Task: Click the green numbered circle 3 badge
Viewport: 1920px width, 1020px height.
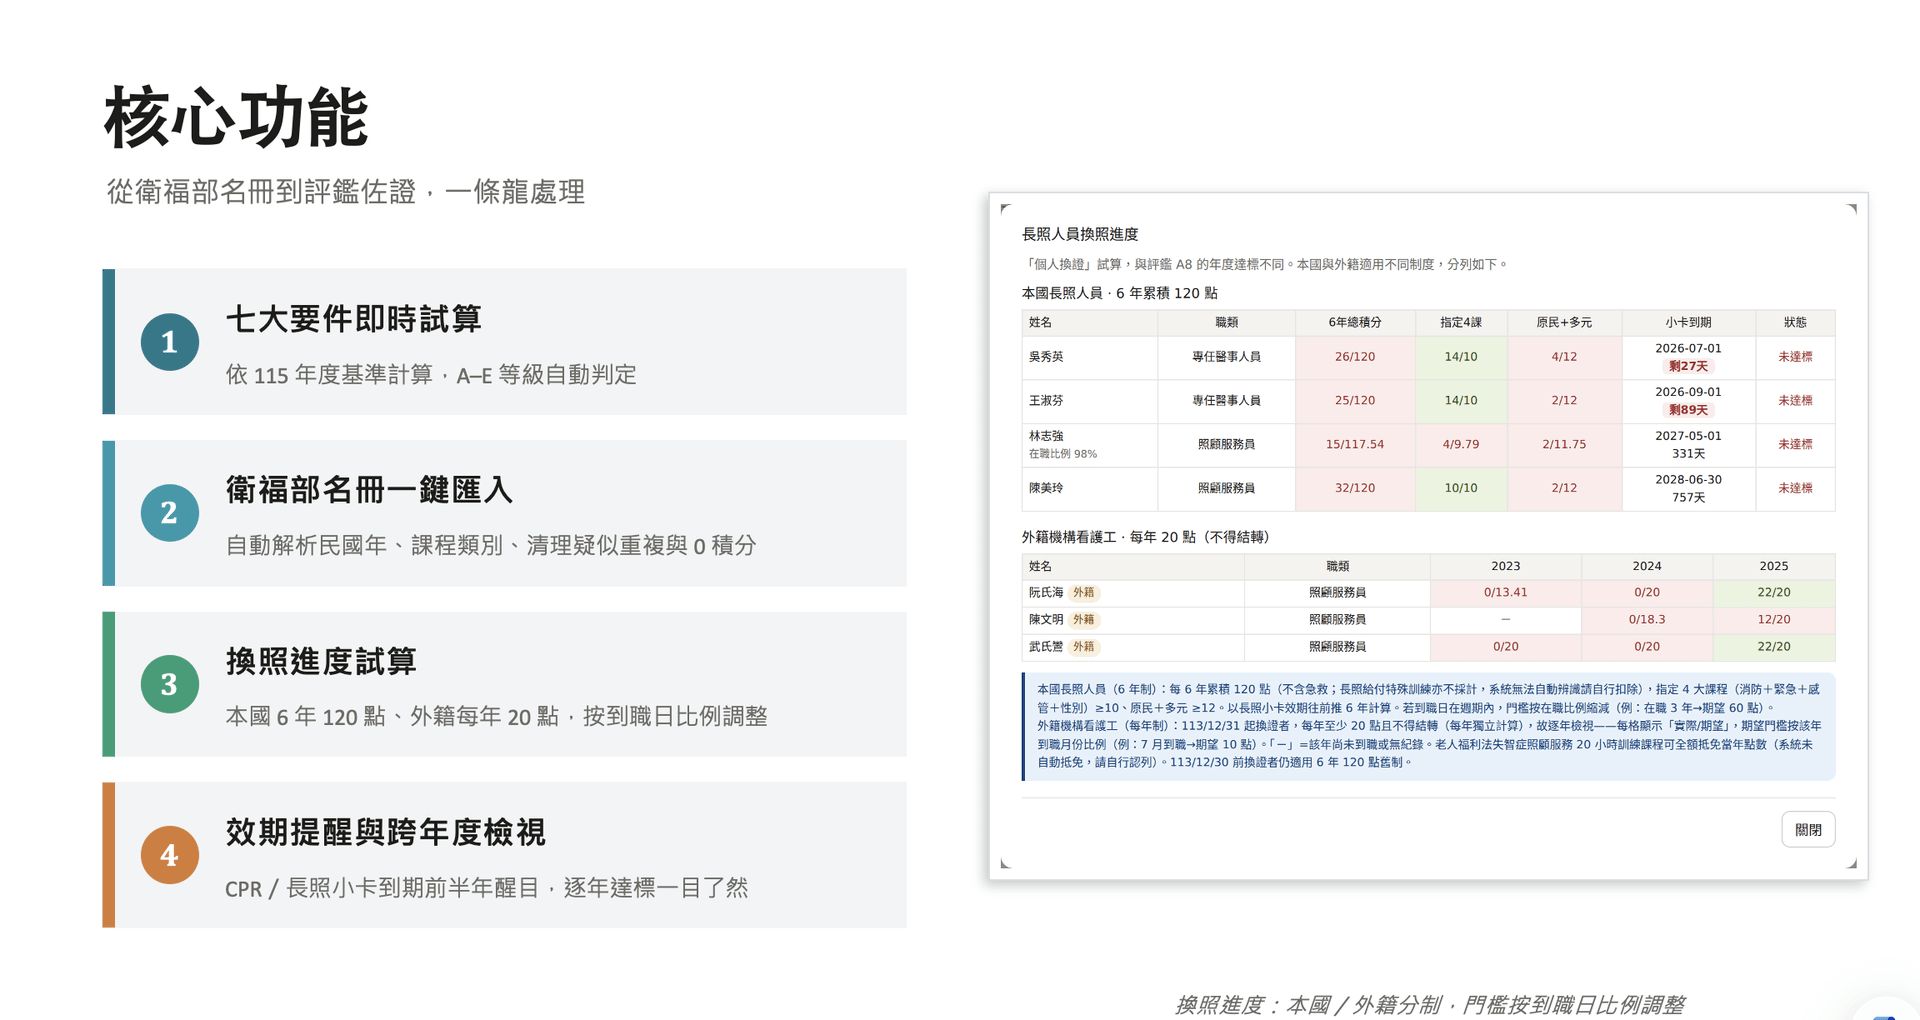Action: [169, 684]
